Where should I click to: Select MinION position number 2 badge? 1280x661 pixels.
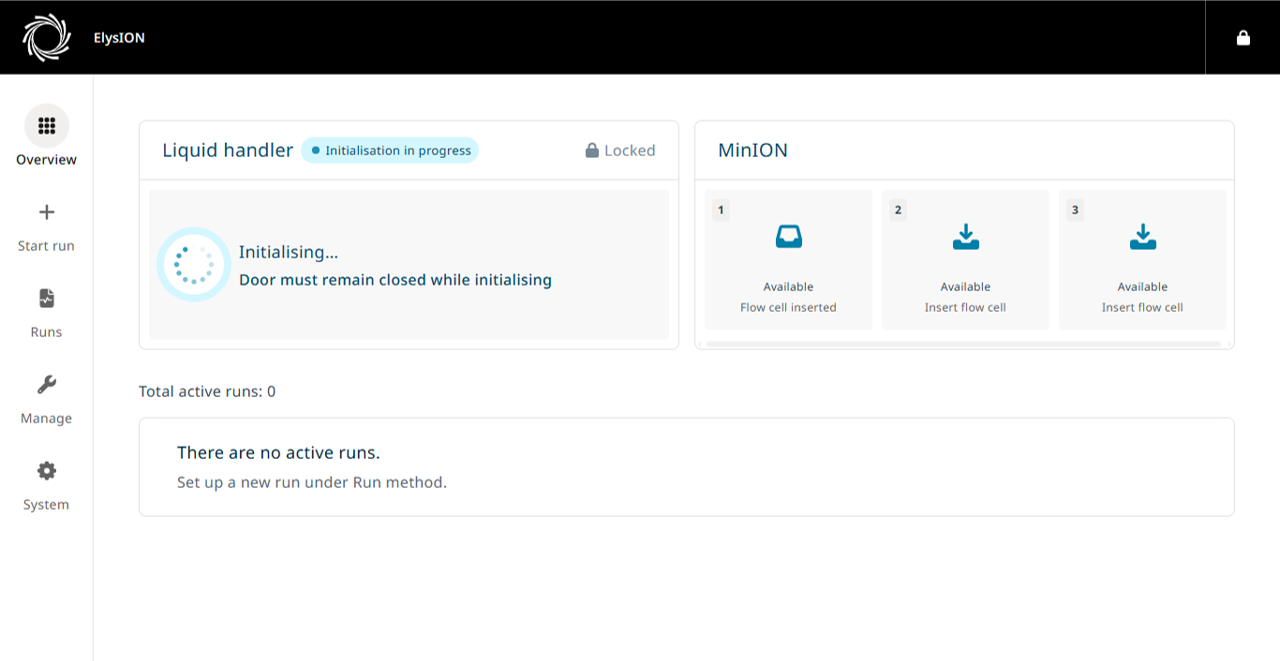pos(898,210)
